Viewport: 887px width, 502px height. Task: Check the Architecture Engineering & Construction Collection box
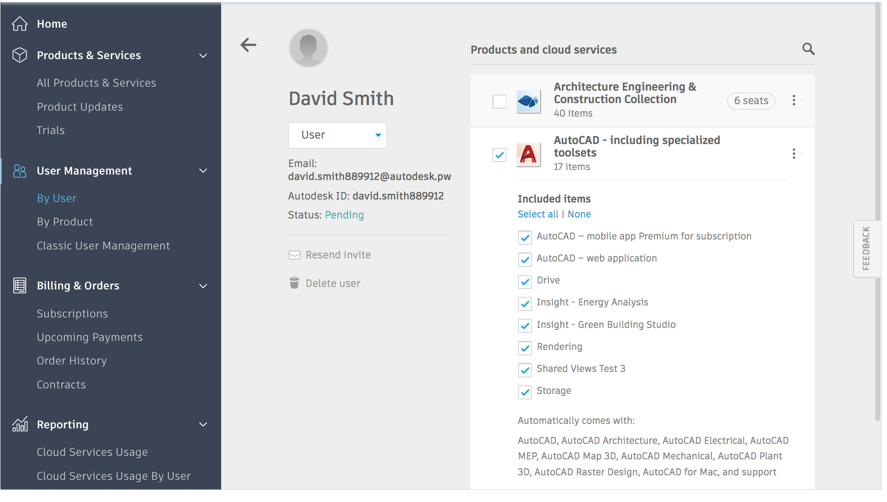pyautogui.click(x=500, y=101)
